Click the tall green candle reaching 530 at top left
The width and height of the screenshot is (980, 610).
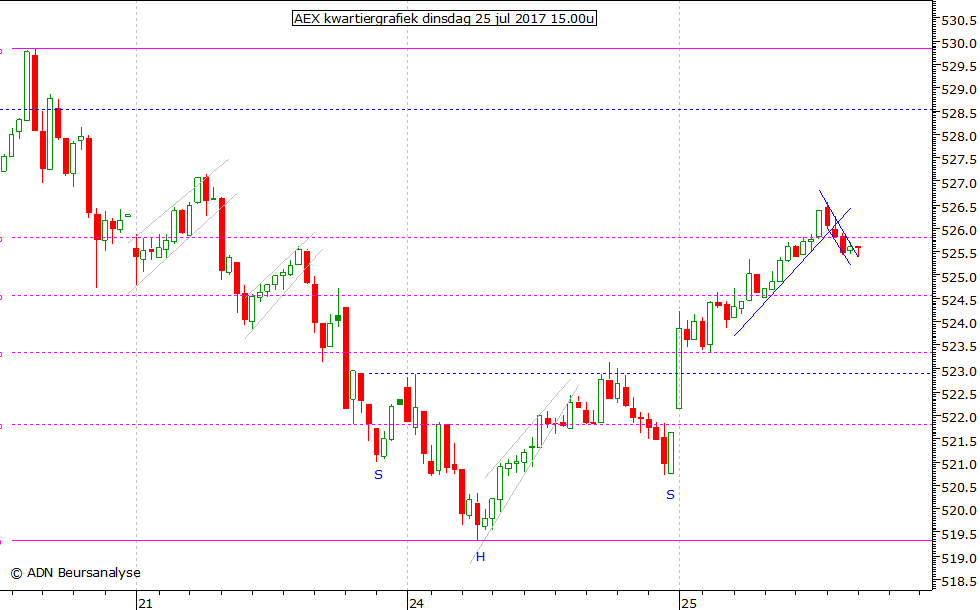coord(27,86)
